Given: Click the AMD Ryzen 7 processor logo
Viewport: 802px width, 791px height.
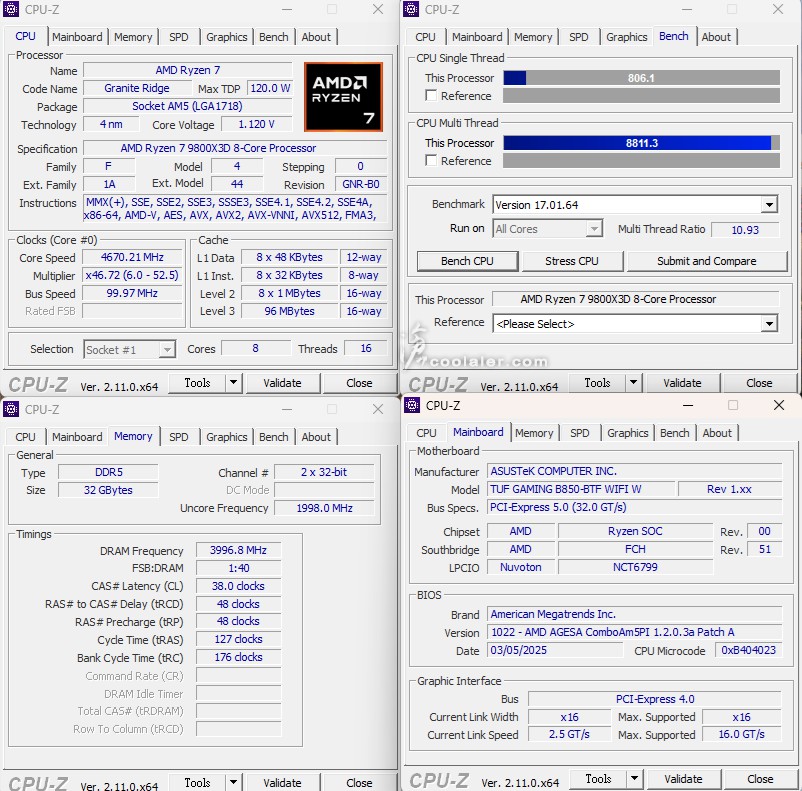Looking at the screenshot, I should (343, 97).
